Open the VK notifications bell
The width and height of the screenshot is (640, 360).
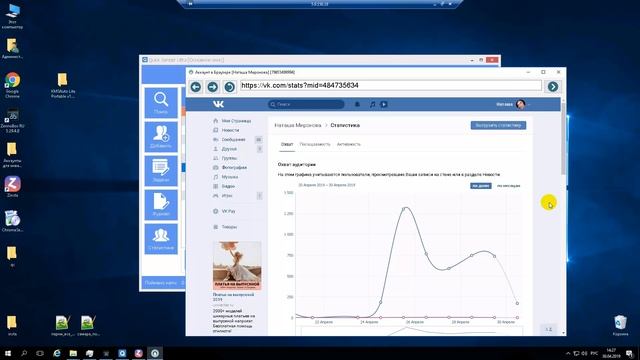[357, 104]
